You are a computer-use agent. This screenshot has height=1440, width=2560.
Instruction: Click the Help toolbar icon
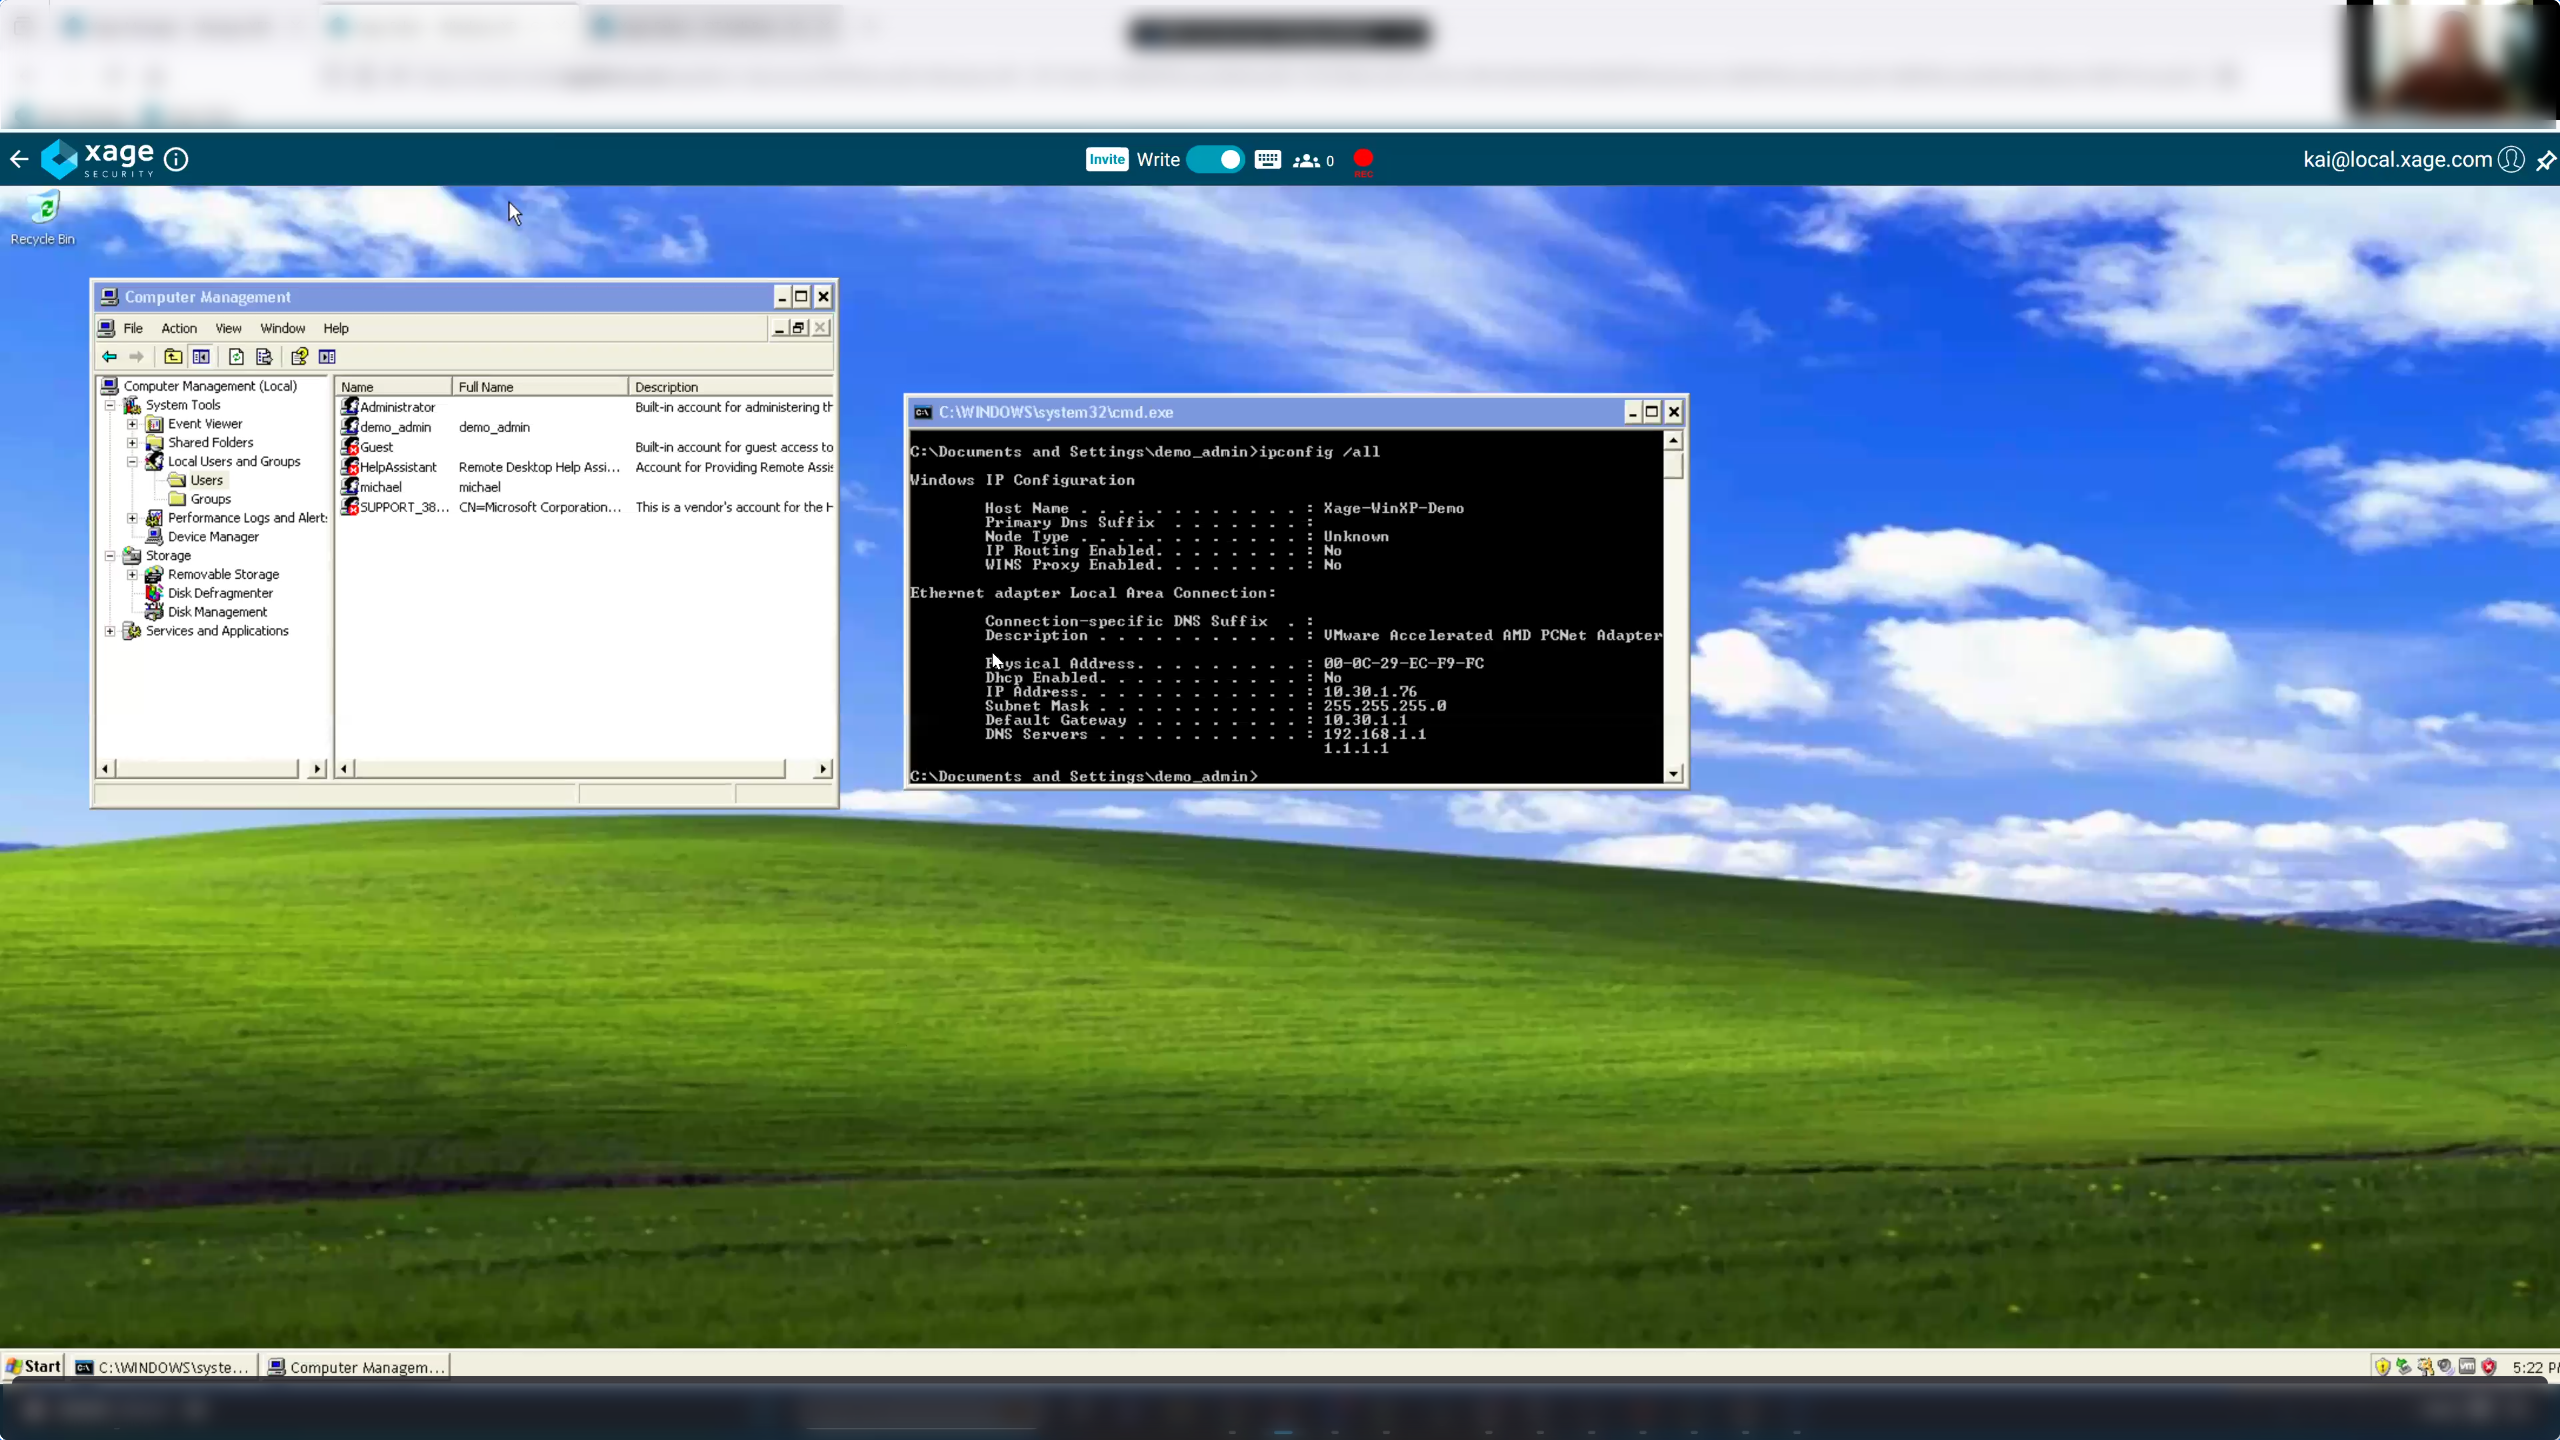299,357
